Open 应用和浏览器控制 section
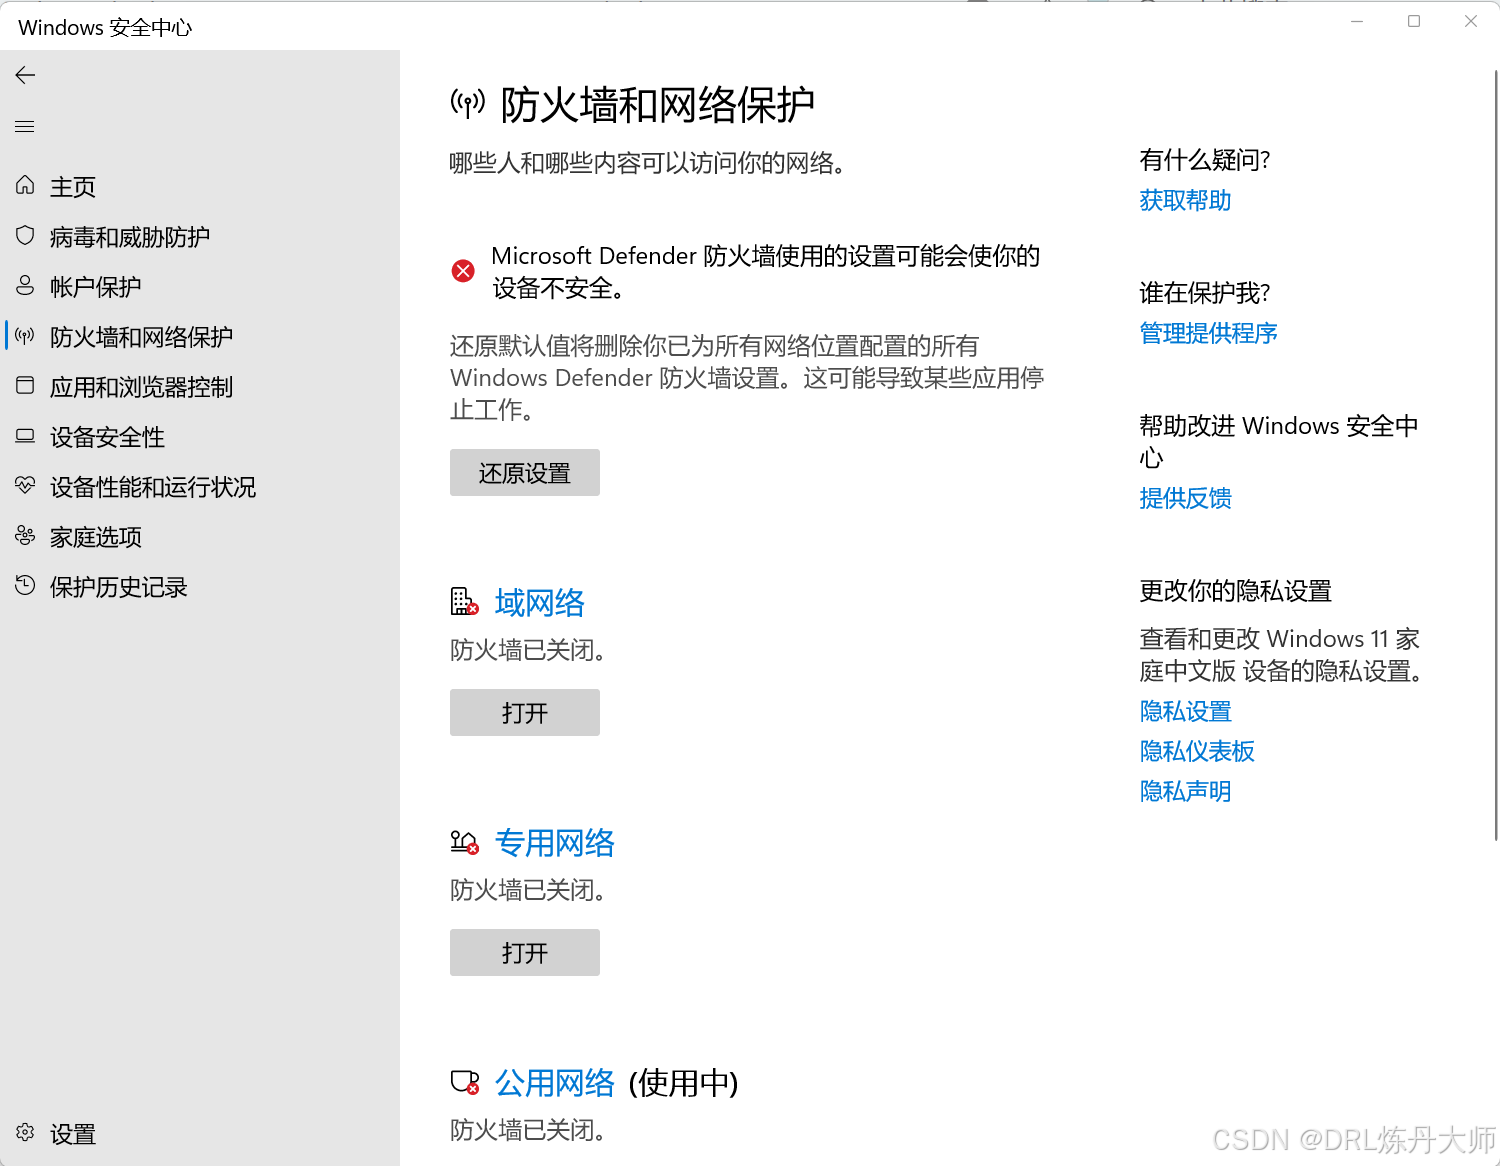The image size is (1500, 1166). point(141,387)
